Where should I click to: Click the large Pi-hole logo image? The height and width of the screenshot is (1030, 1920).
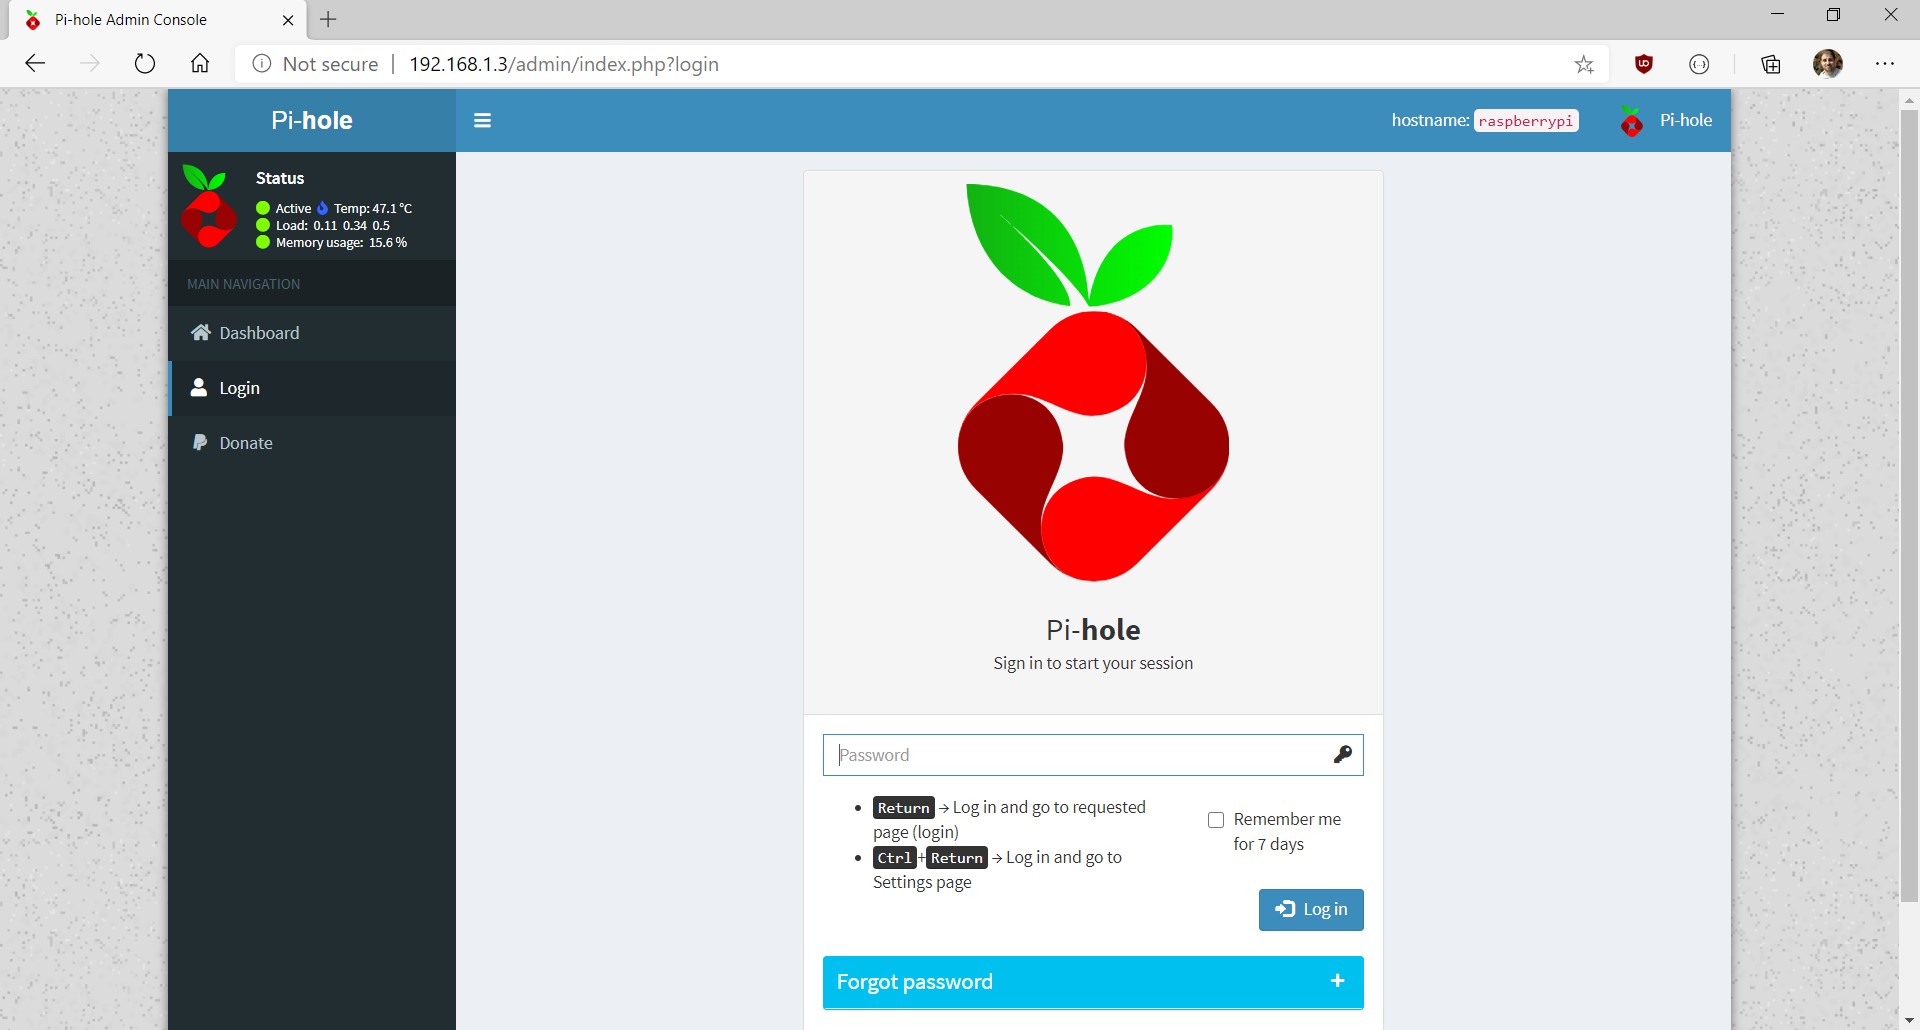(x=1093, y=382)
